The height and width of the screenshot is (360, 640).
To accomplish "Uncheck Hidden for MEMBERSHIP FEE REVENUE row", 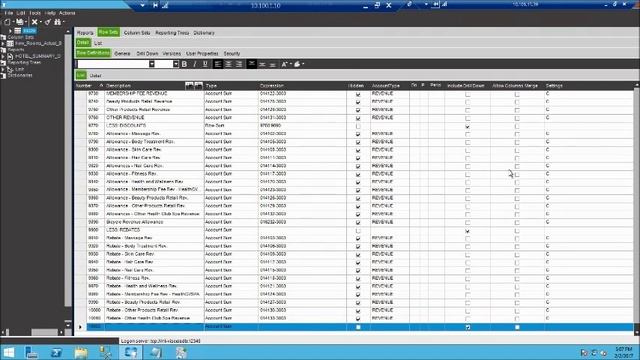I will tap(358, 94).
